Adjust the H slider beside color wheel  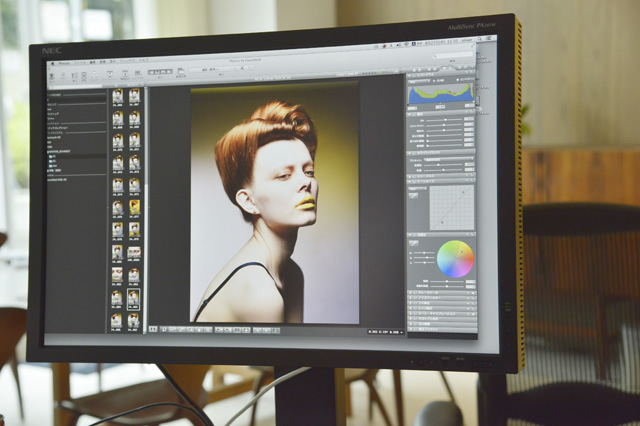pyautogui.click(x=424, y=253)
